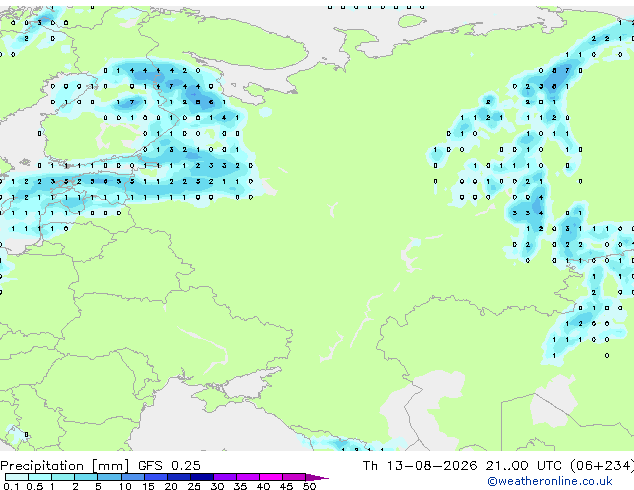Select legend swatch between 20 and 25
Image resolution: width=634 pixels, height=490 pixels.
click(179, 477)
